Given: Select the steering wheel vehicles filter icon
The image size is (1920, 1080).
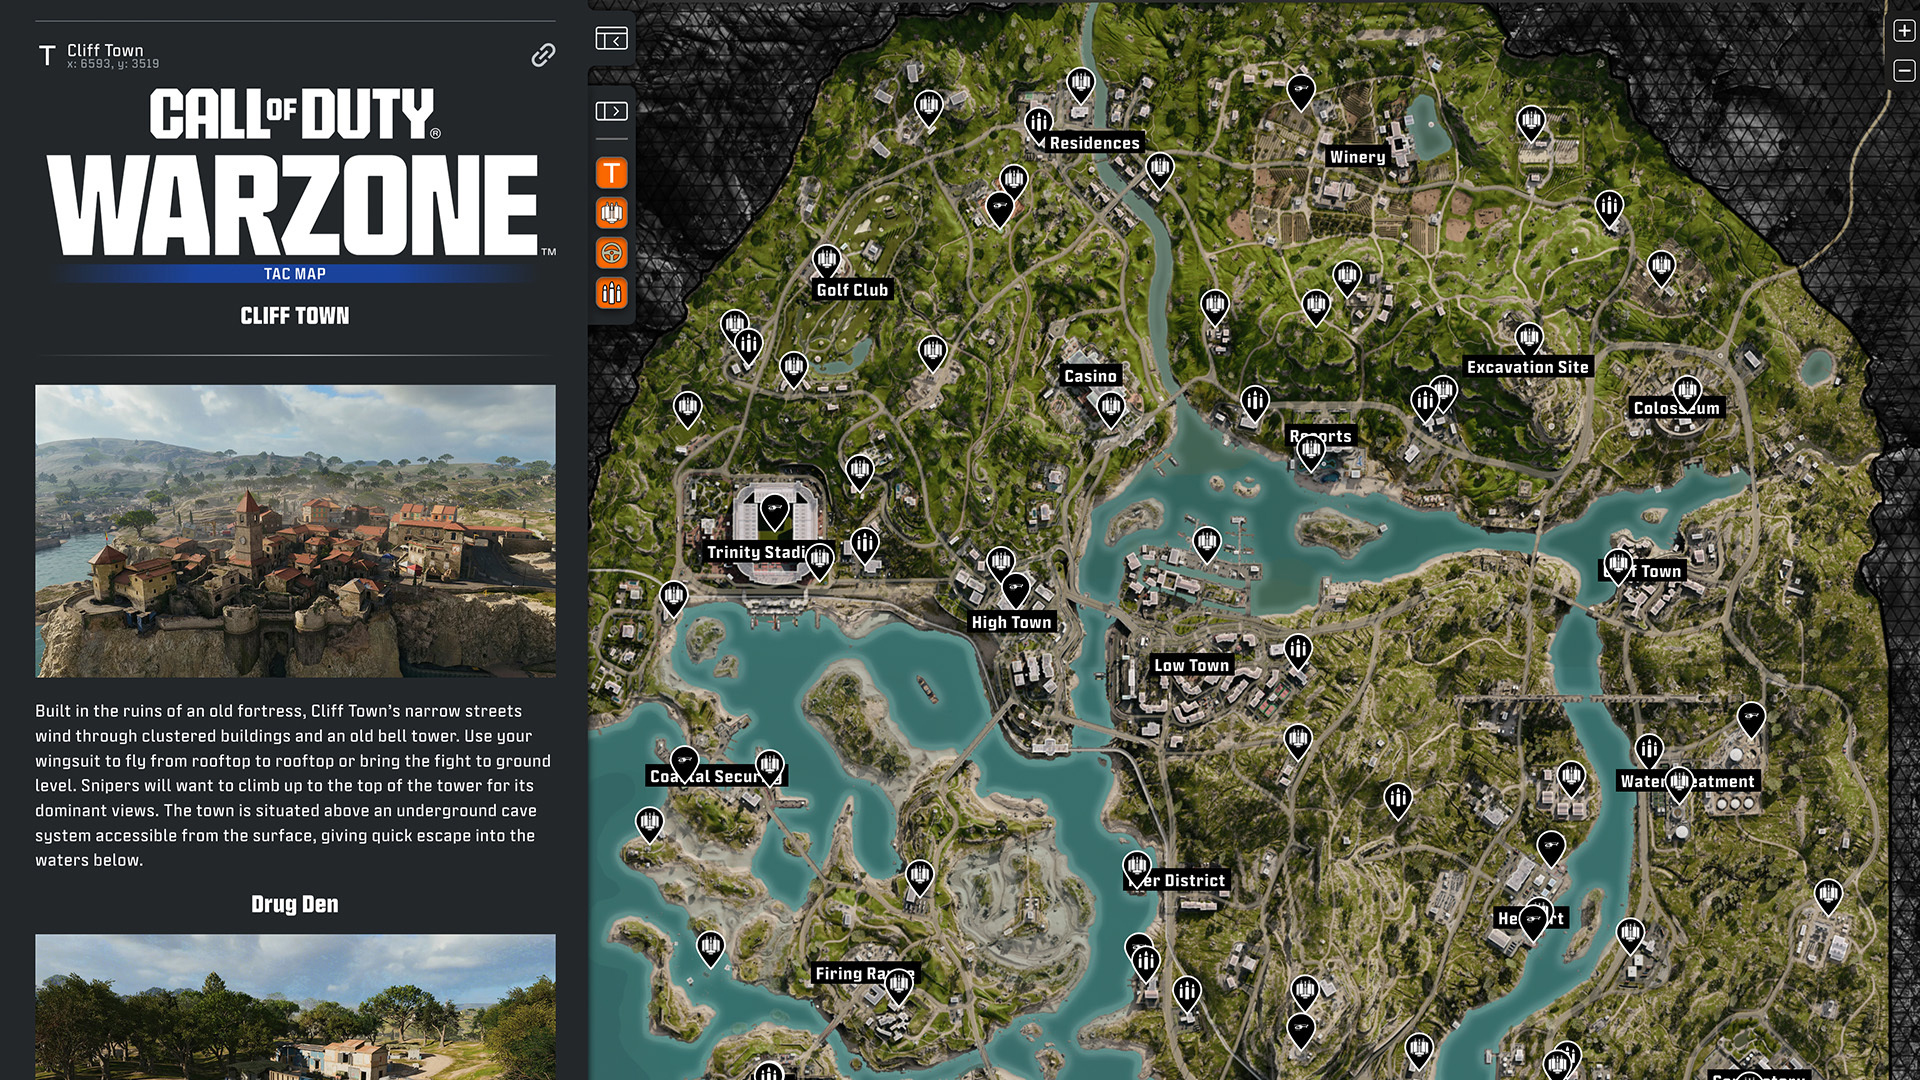Looking at the screenshot, I should point(611,252).
